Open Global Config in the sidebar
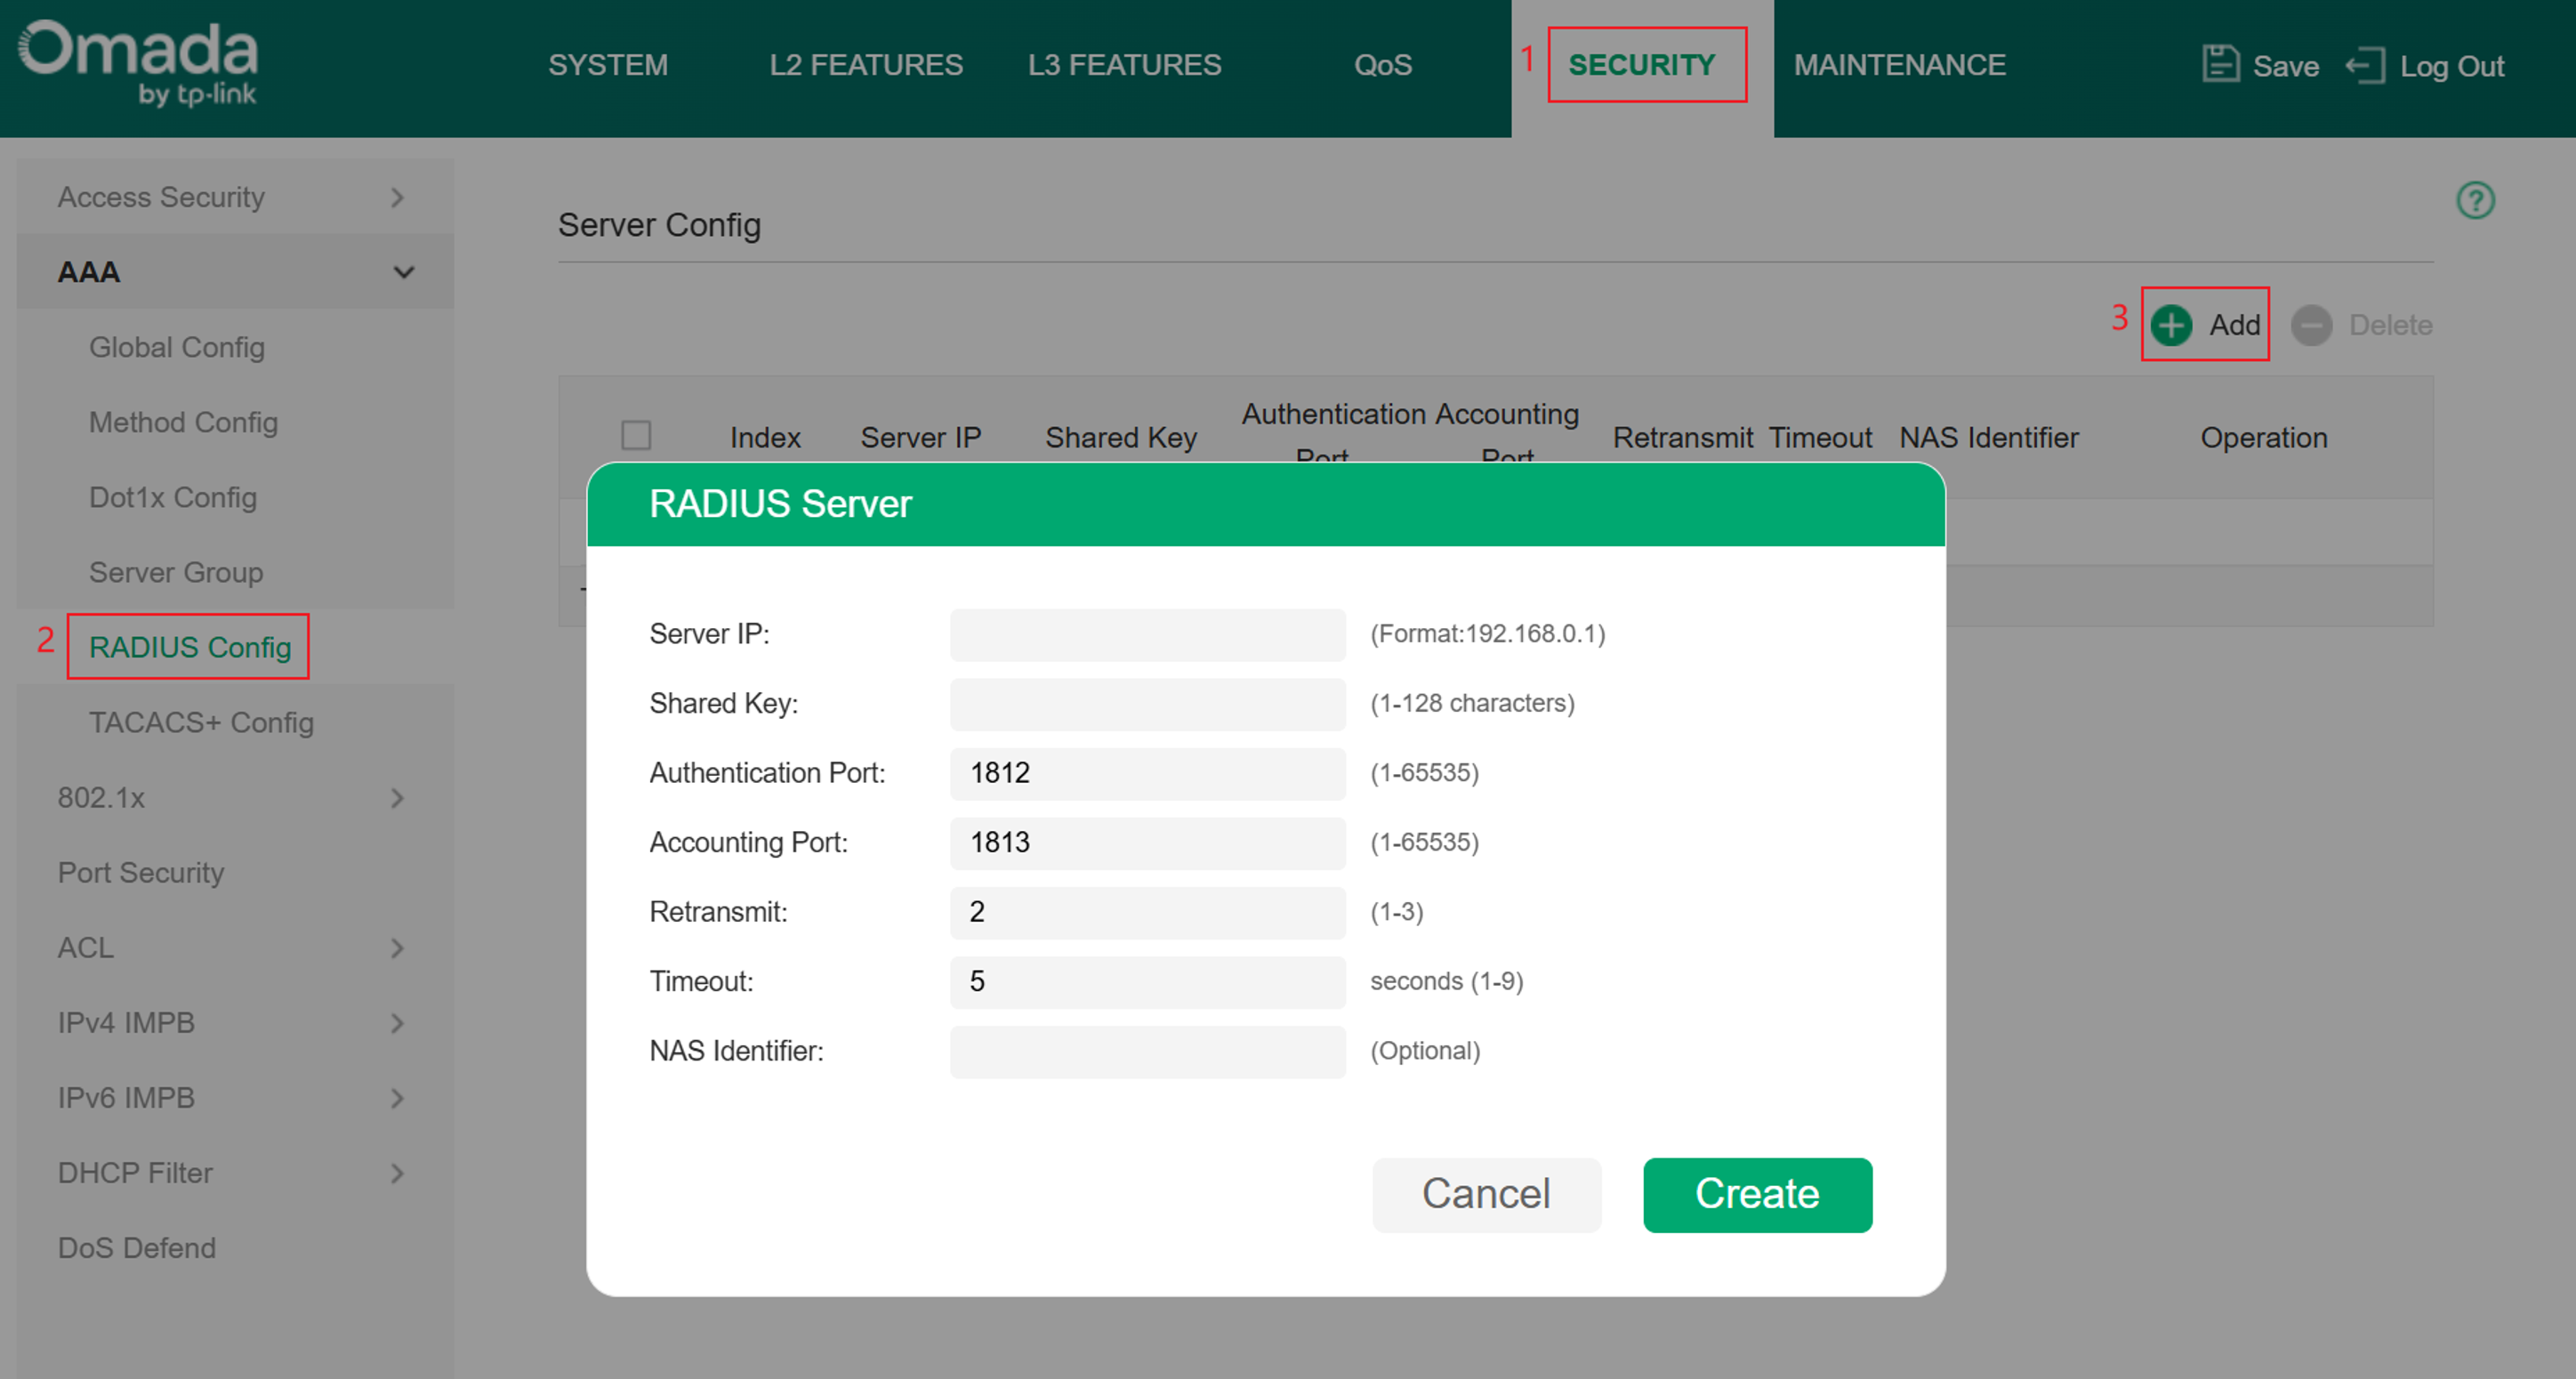The width and height of the screenshot is (2576, 1379). [176, 347]
